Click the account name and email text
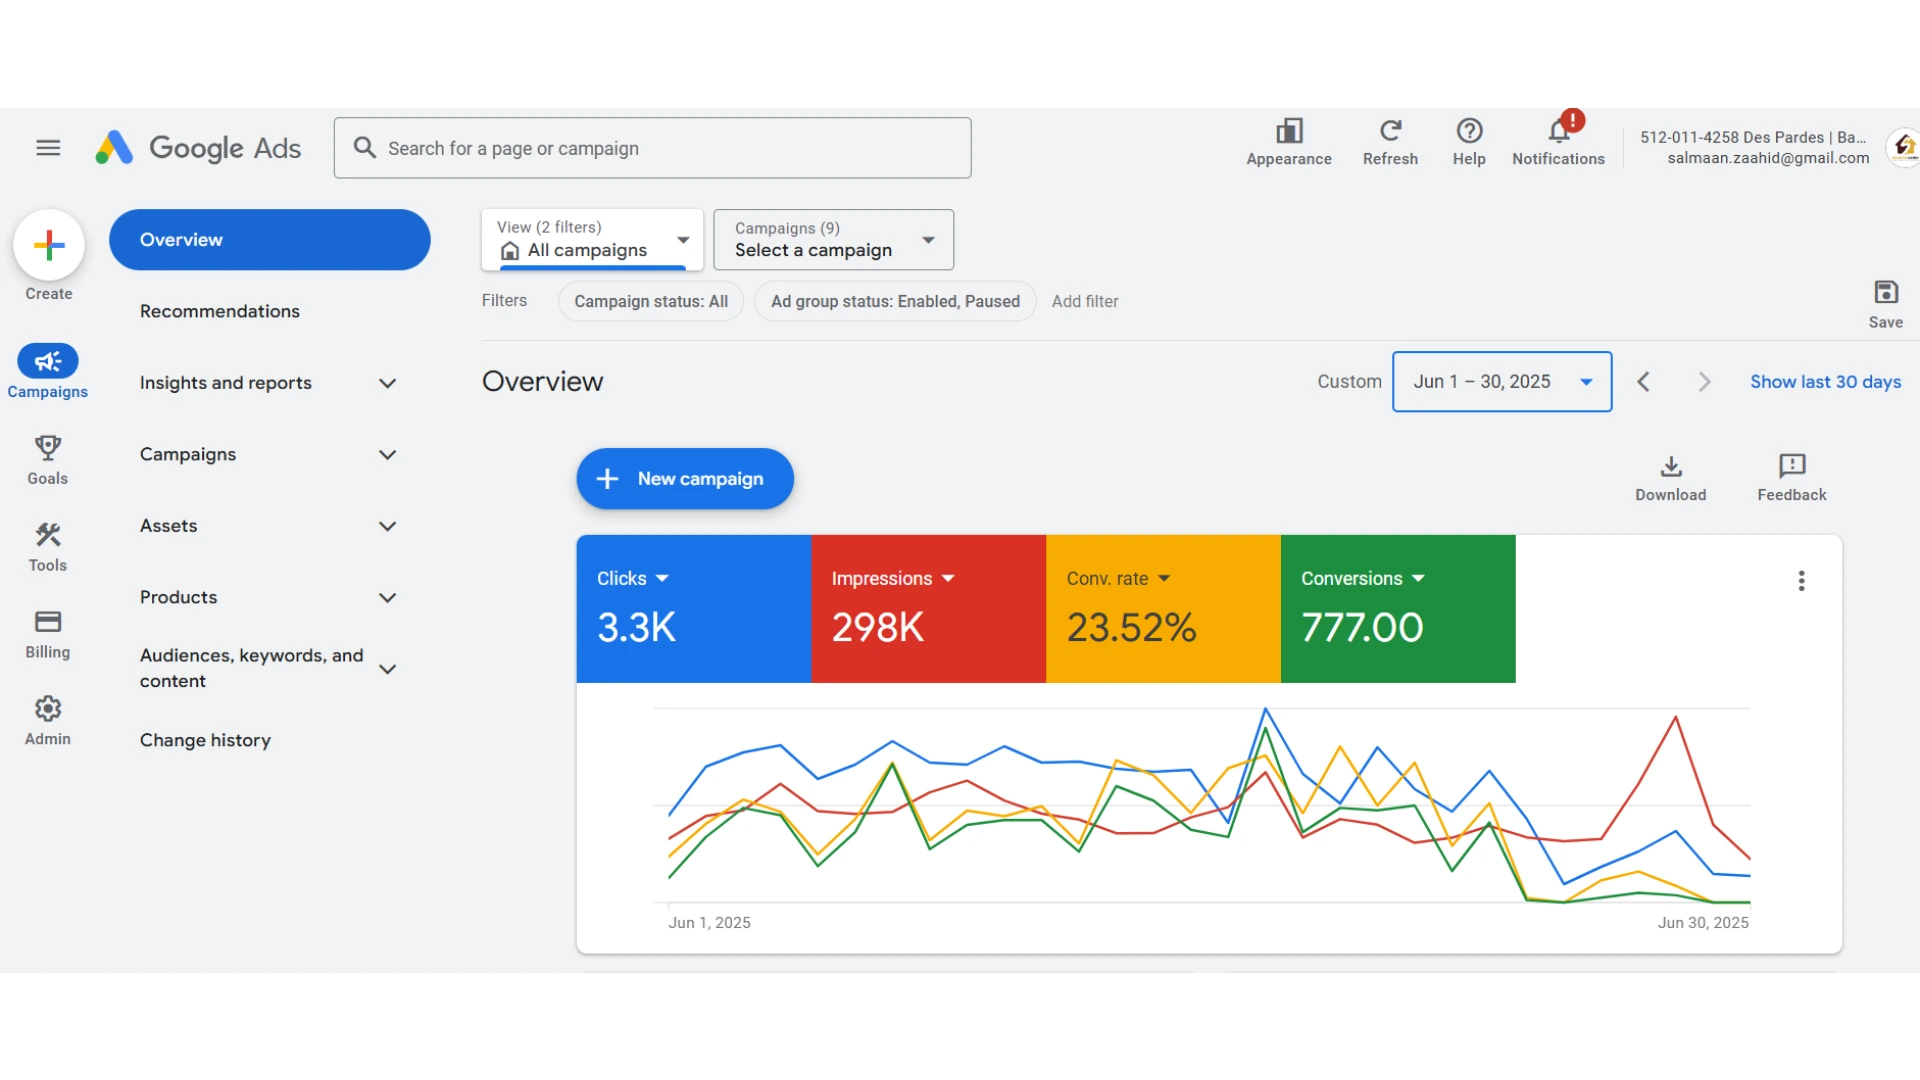The width and height of the screenshot is (1920, 1080). (x=1754, y=147)
